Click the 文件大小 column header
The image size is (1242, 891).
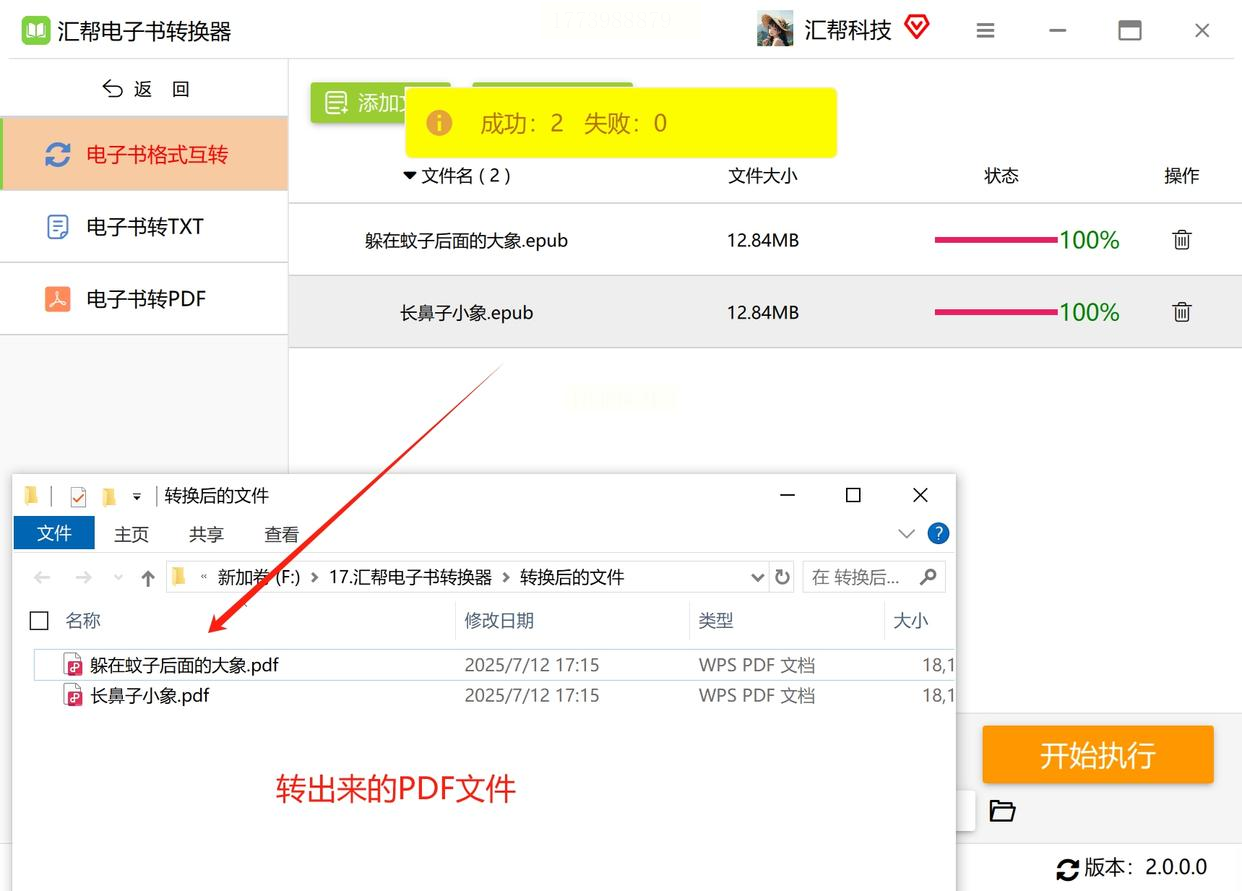(x=763, y=176)
